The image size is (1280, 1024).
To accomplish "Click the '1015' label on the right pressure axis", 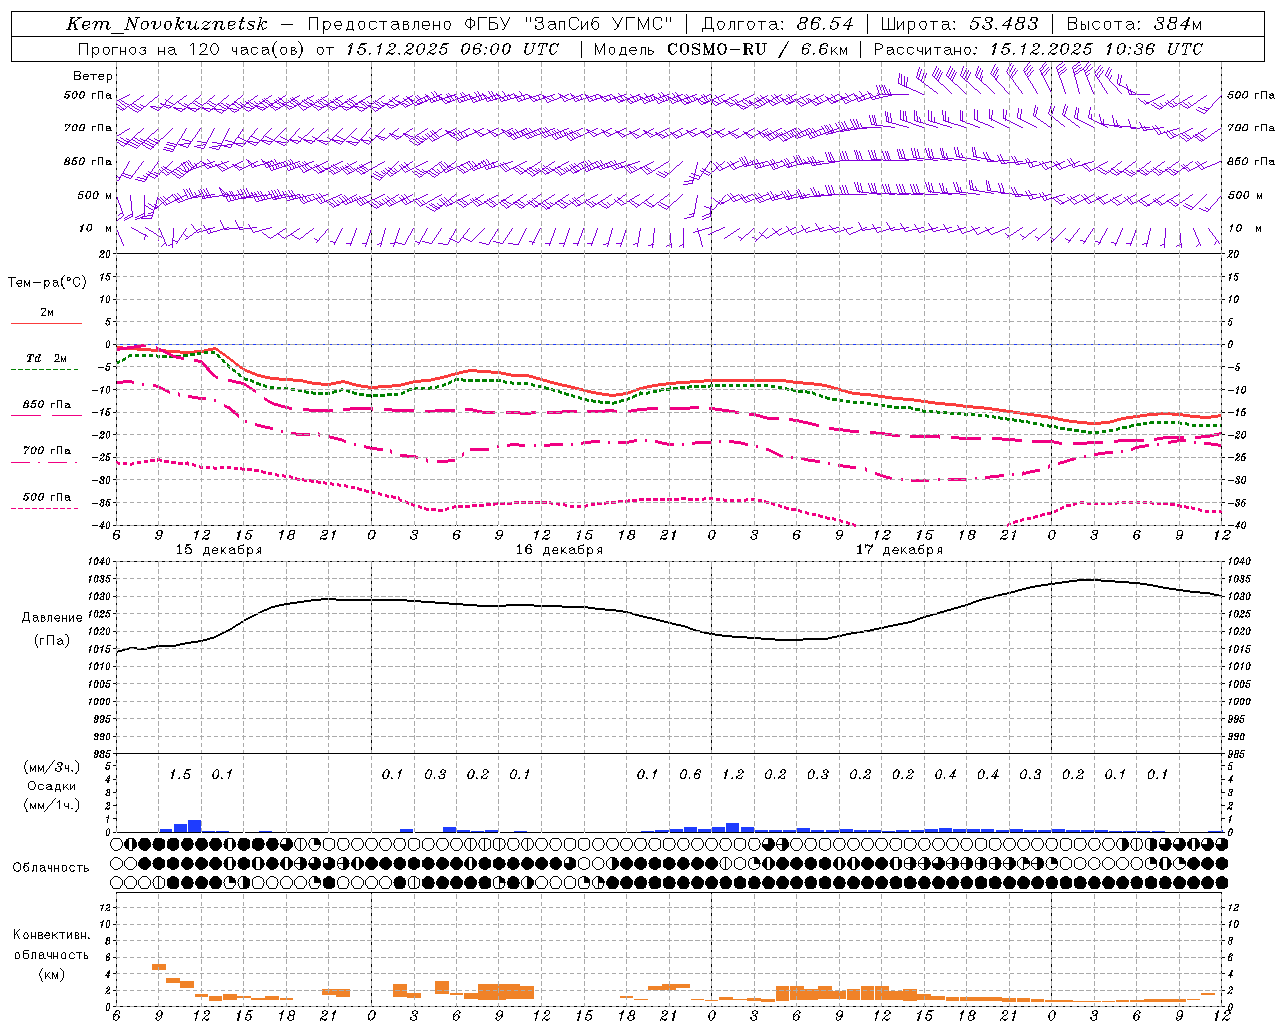I will pos(1238,650).
